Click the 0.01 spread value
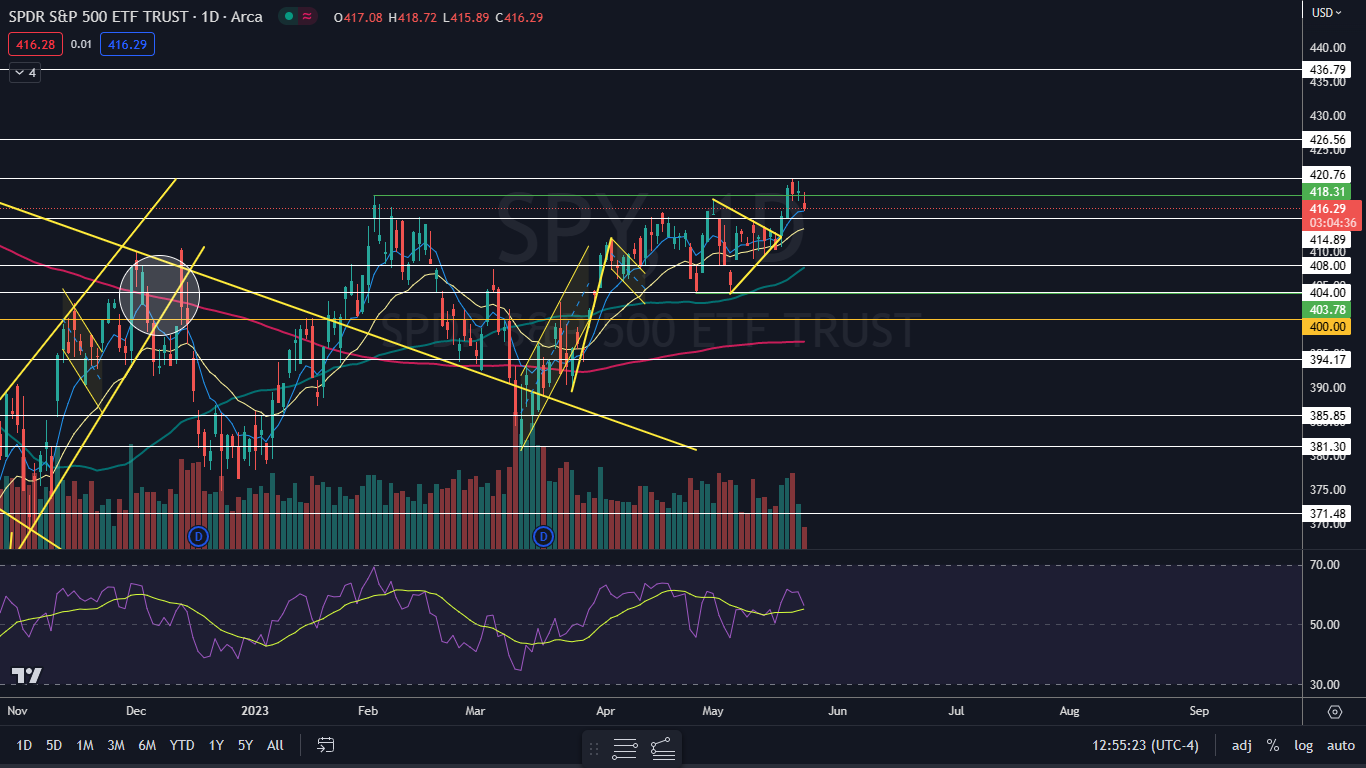The width and height of the screenshot is (1366, 768). pos(81,44)
